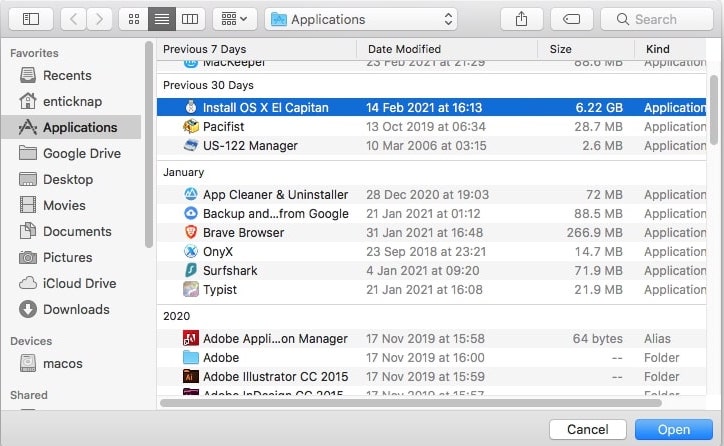Click the Previous 7 Days name column header

pyautogui.click(x=256, y=49)
